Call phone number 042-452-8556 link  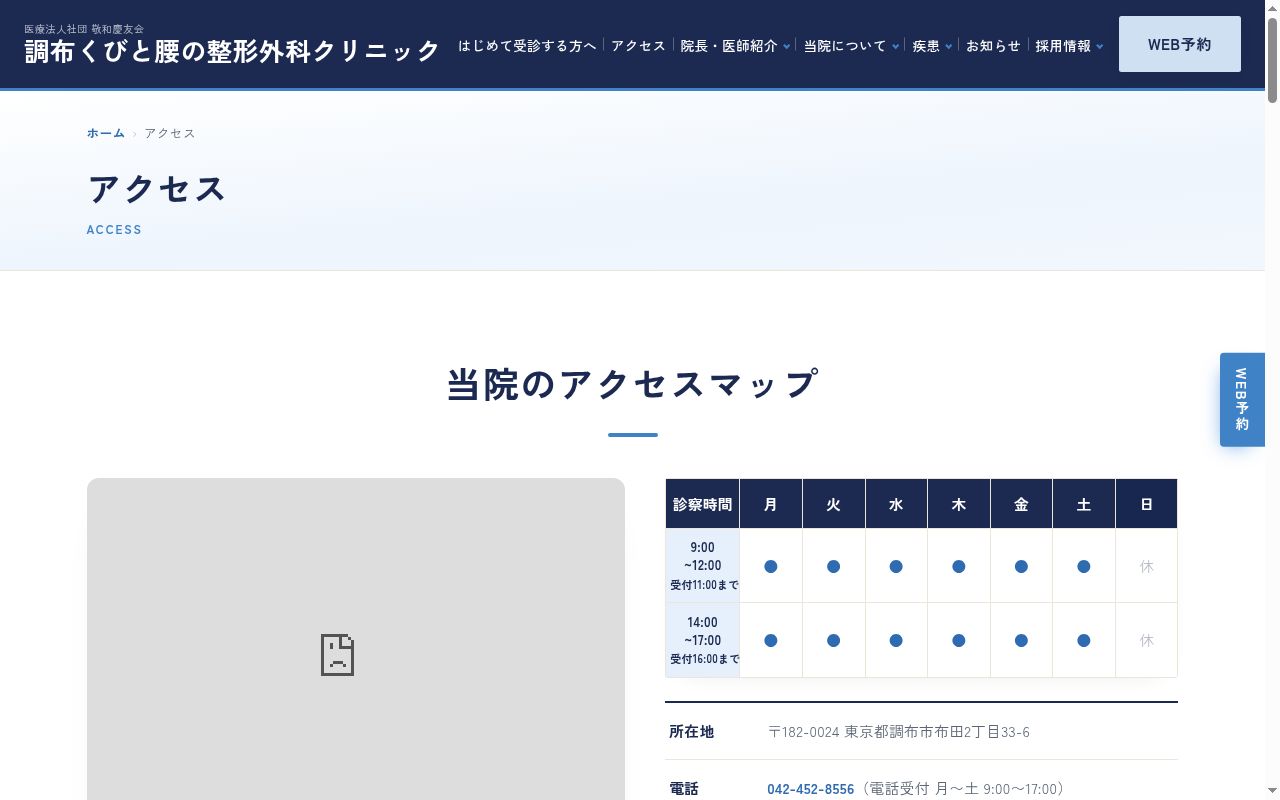click(x=811, y=789)
